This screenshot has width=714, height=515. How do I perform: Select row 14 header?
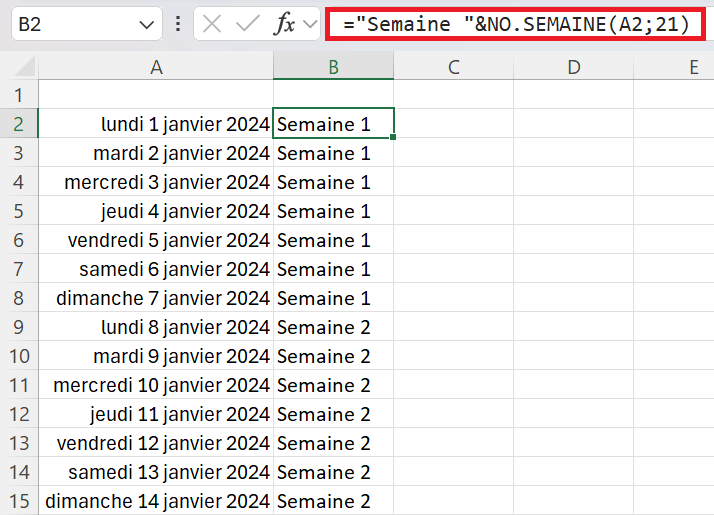[19, 472]
